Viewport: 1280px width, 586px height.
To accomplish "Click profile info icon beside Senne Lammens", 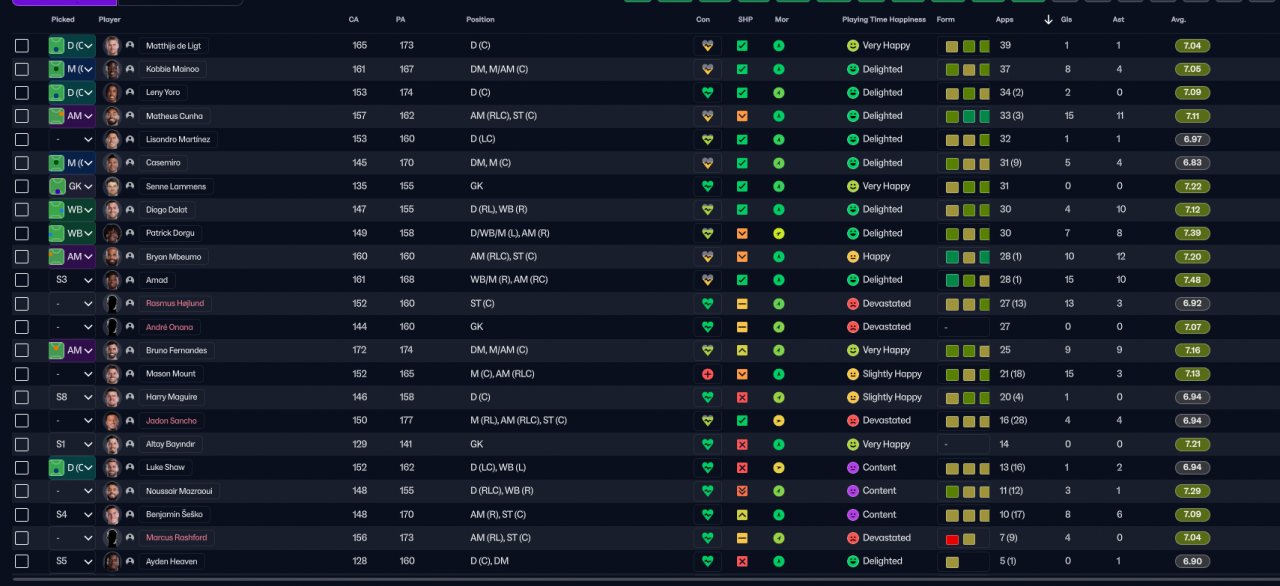I will (130, 186).
